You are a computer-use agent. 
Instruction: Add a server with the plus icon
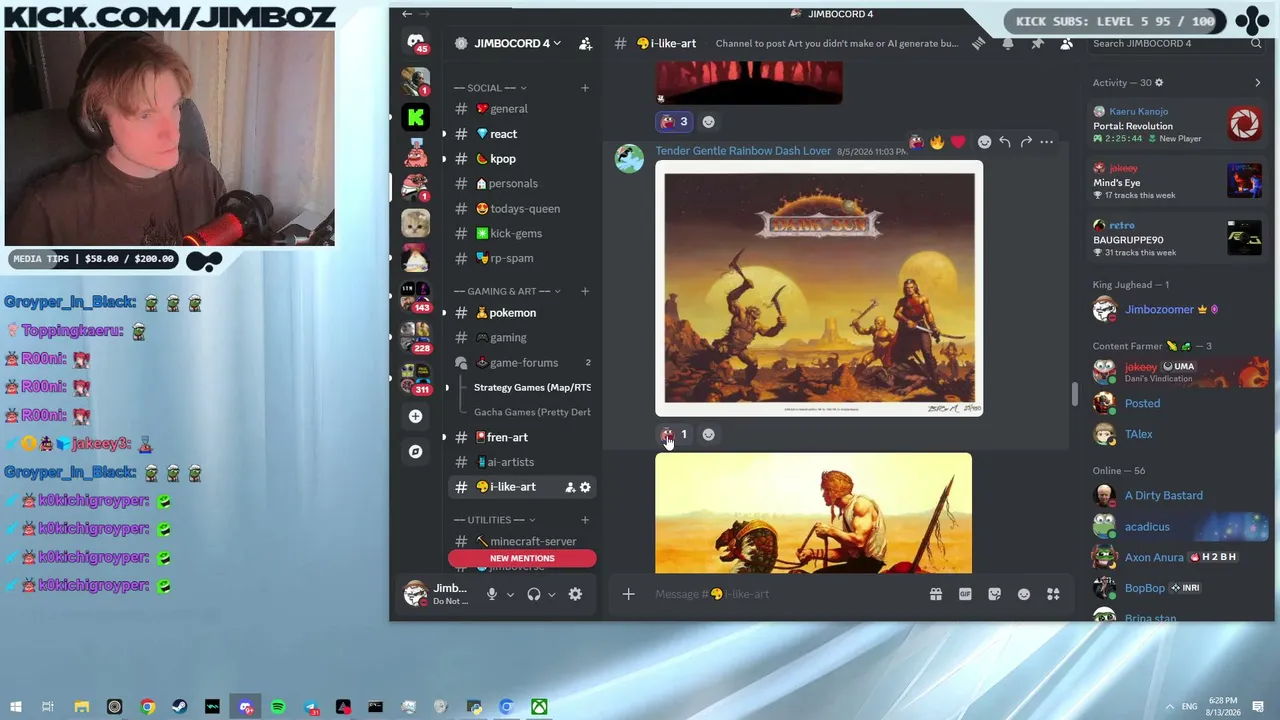416,416
